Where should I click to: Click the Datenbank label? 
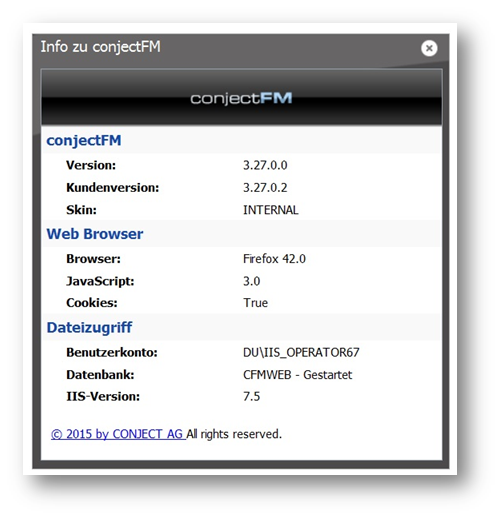tap(100, 375)
